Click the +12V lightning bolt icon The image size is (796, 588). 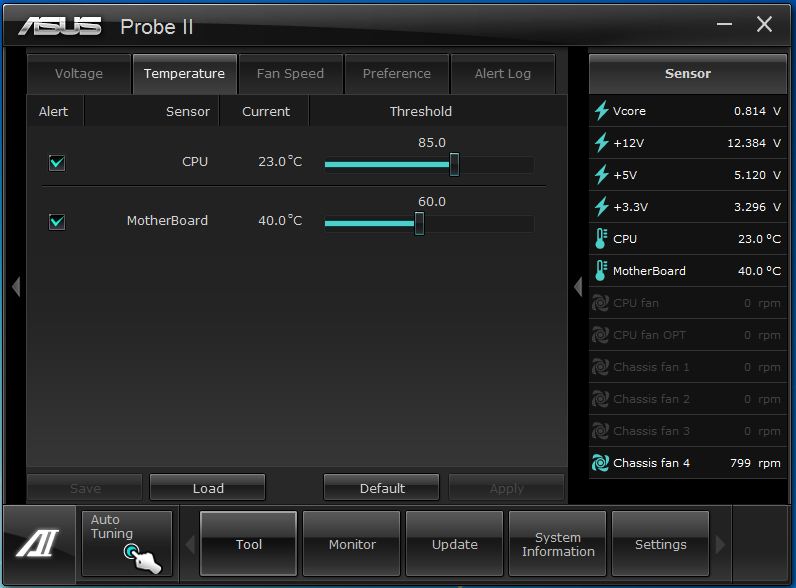(x=602, y=143)
